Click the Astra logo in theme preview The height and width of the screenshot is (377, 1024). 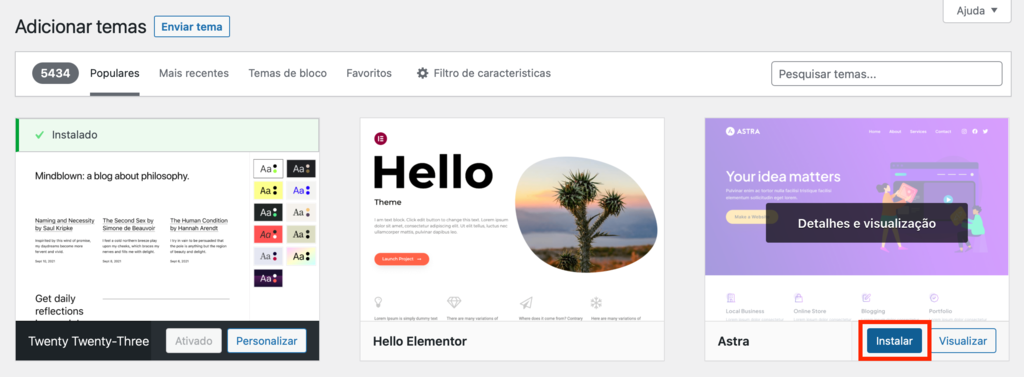[x=743, y=131]
